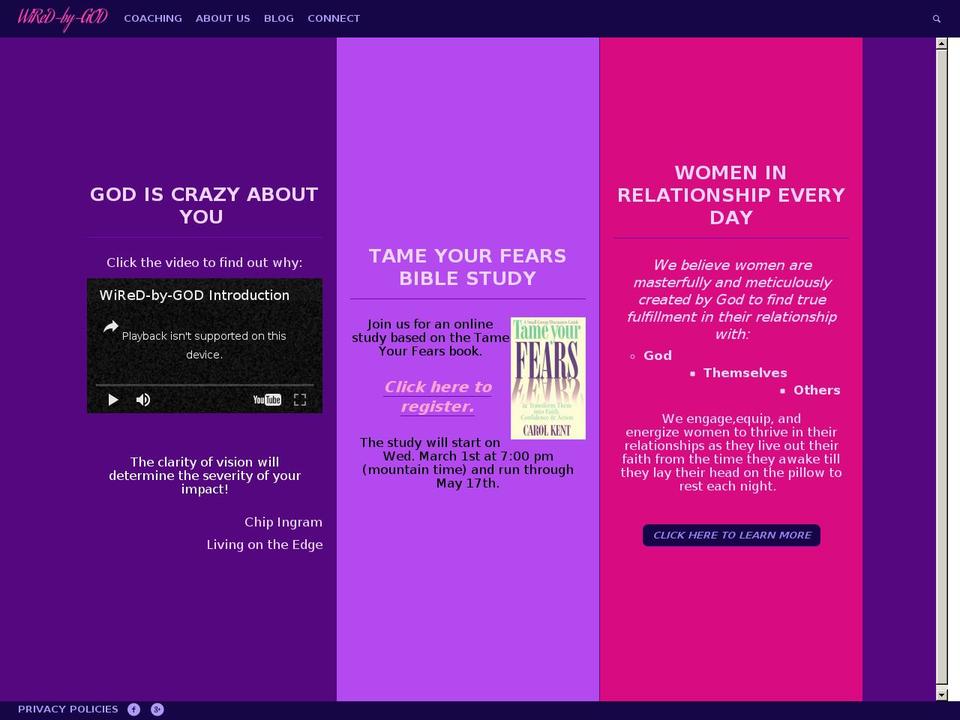Click the God Is Crazy About You heading
The image size is (960, 720).
pyautogui.click(x=204, y=205)
